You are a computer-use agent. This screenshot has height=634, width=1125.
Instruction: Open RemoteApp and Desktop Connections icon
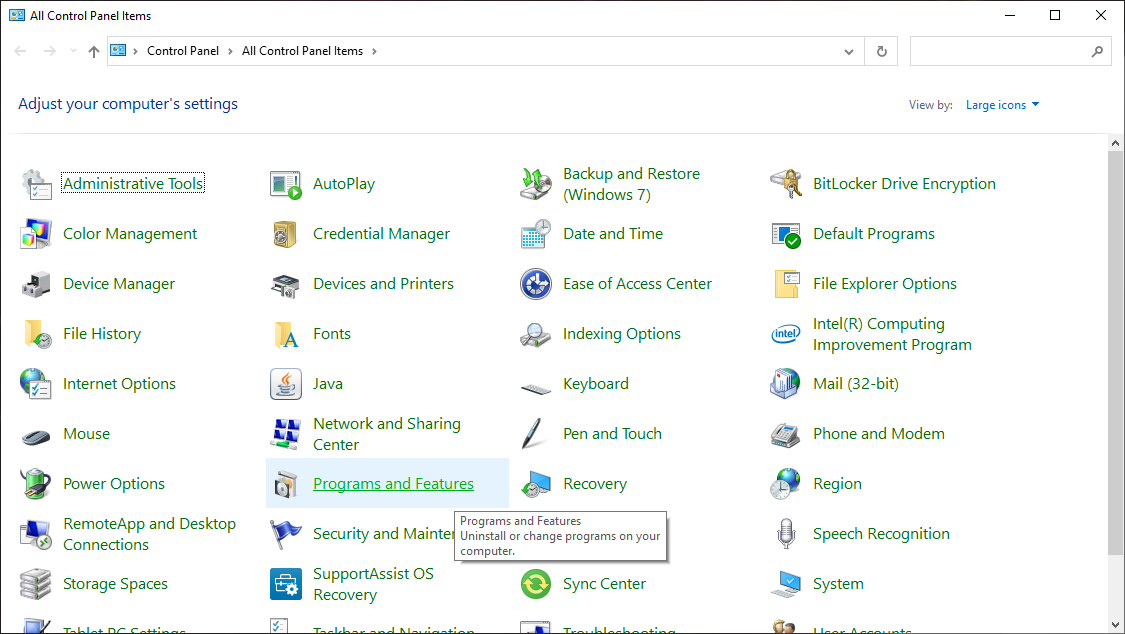(36, 534)
